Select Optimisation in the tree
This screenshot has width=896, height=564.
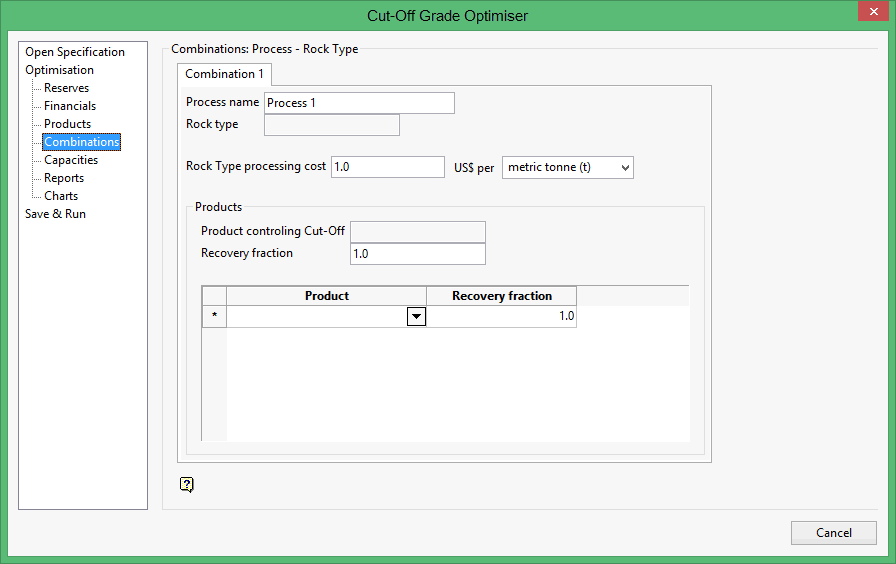click(59, 70)
